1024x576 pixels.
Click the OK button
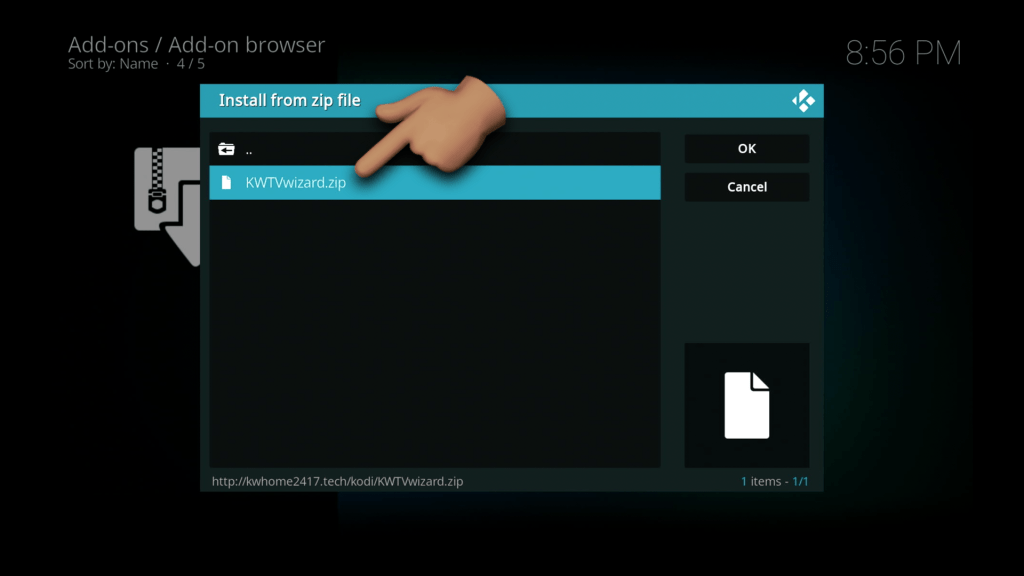pos(746,148)
